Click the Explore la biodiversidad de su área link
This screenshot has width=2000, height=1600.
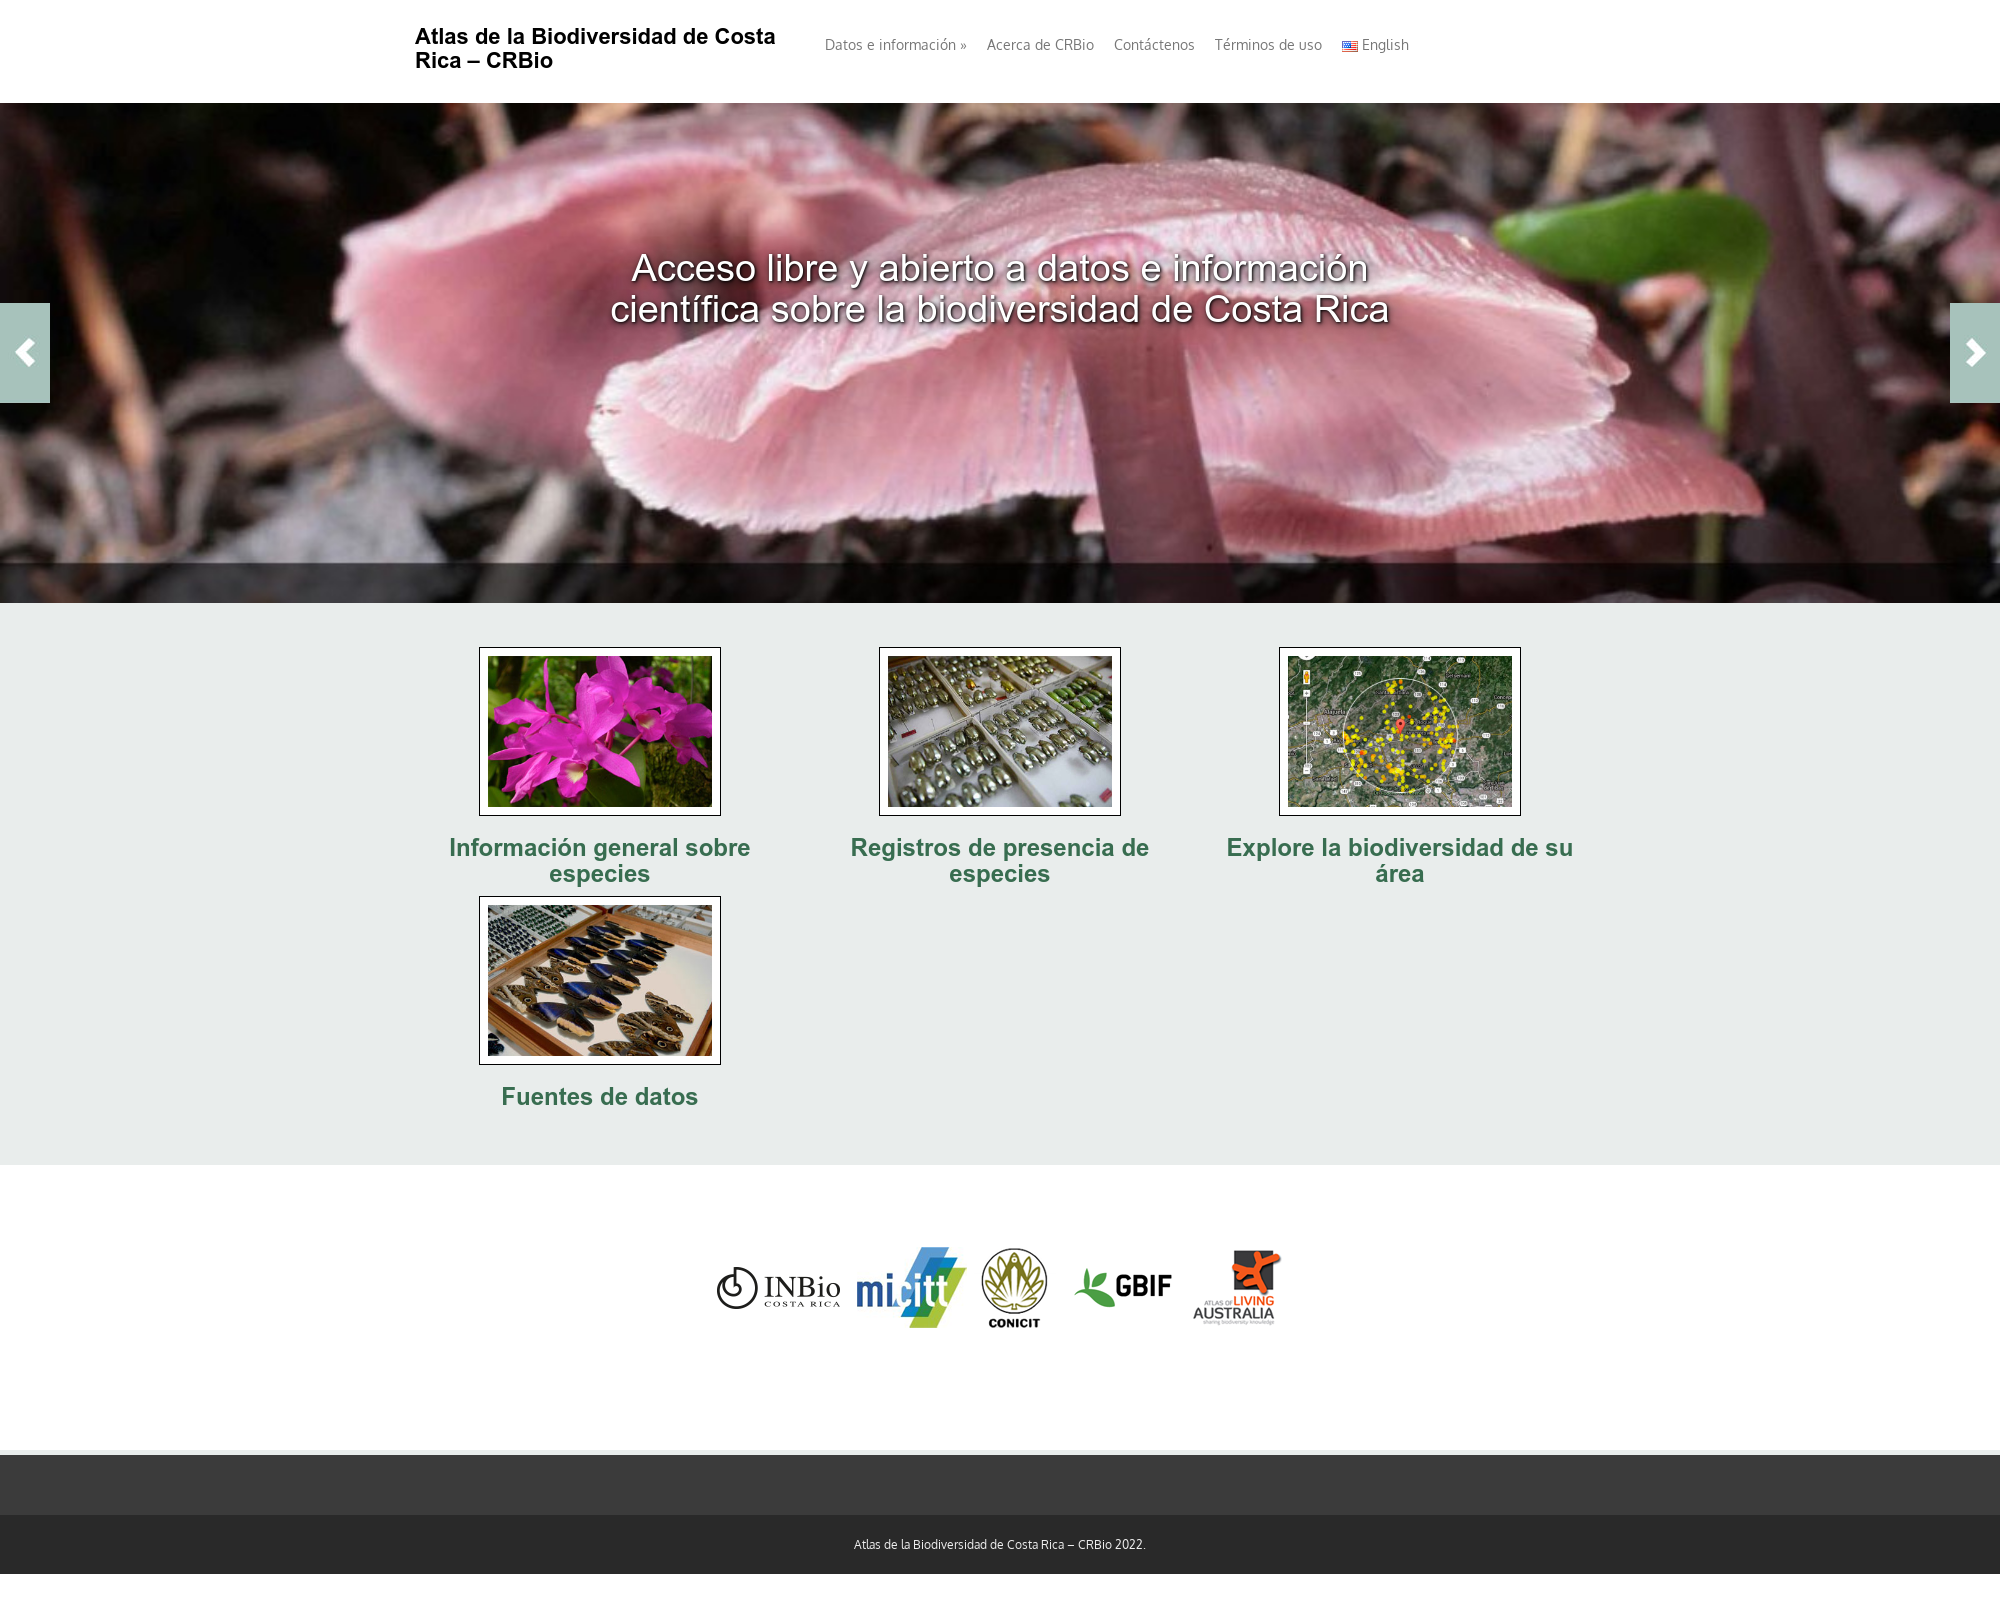(x=1399, y=860)
